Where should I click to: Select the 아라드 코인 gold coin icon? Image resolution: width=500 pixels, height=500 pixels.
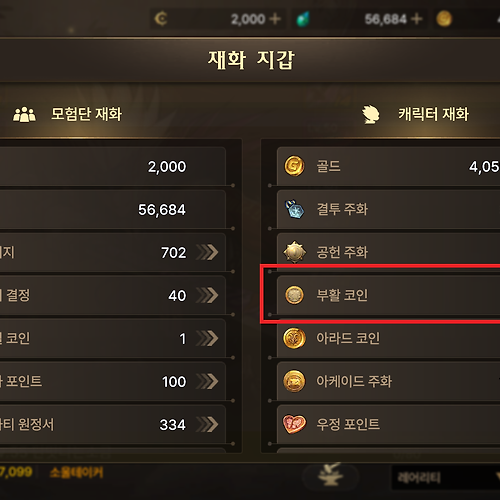coord(294,338)
